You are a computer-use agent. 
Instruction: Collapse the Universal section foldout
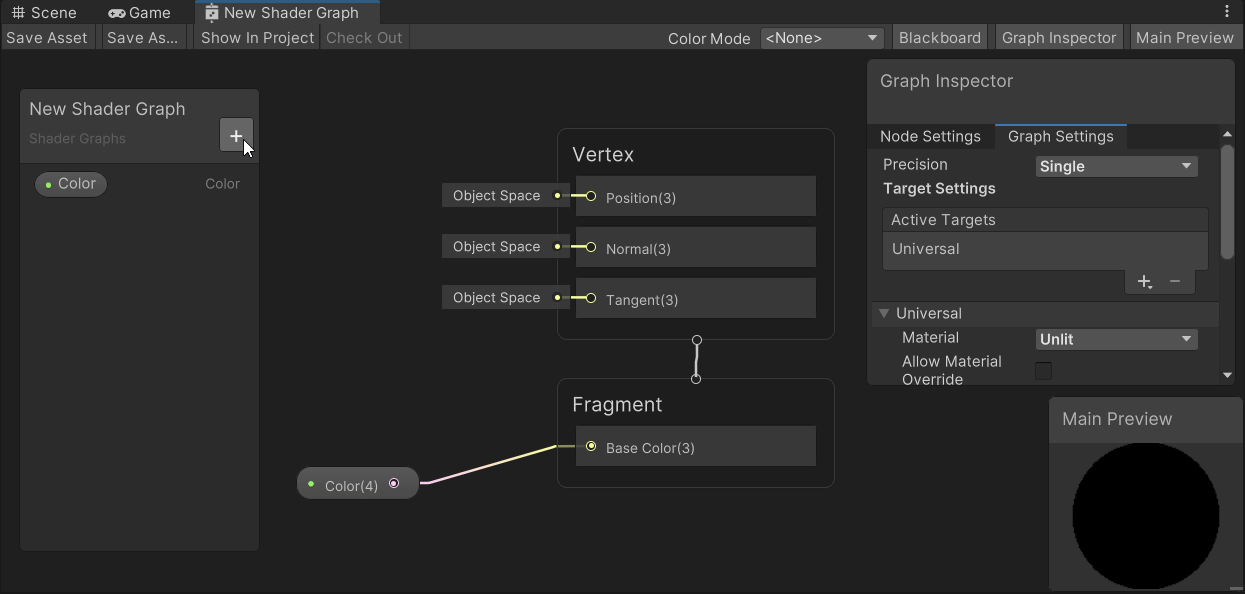click(884, 313)
